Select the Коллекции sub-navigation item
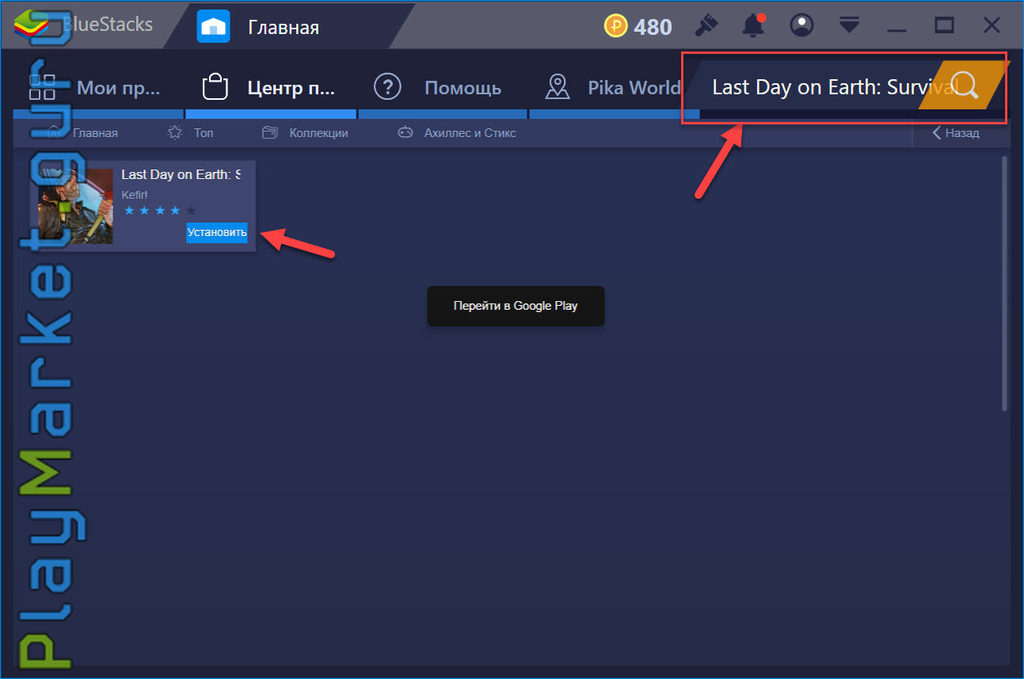The height and width of the screenshot is (679, 1024). tap(318, 133)
